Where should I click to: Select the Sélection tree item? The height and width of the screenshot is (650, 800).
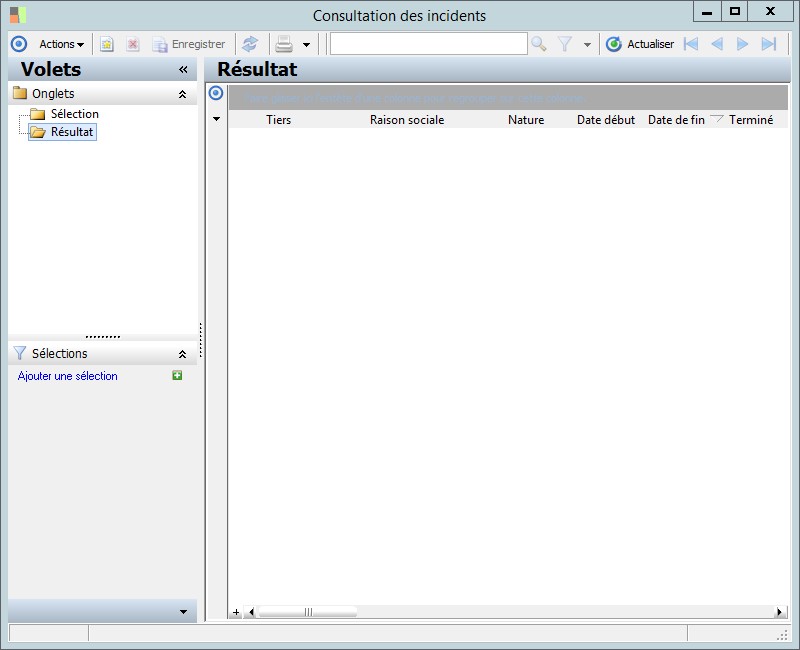(x=74, y=114)
